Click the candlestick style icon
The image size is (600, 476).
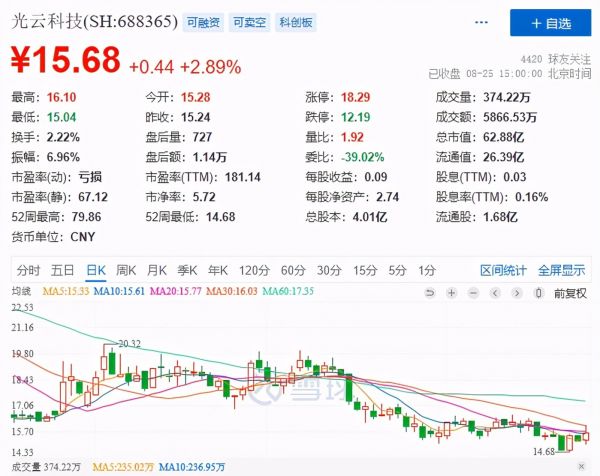point(539,293)
